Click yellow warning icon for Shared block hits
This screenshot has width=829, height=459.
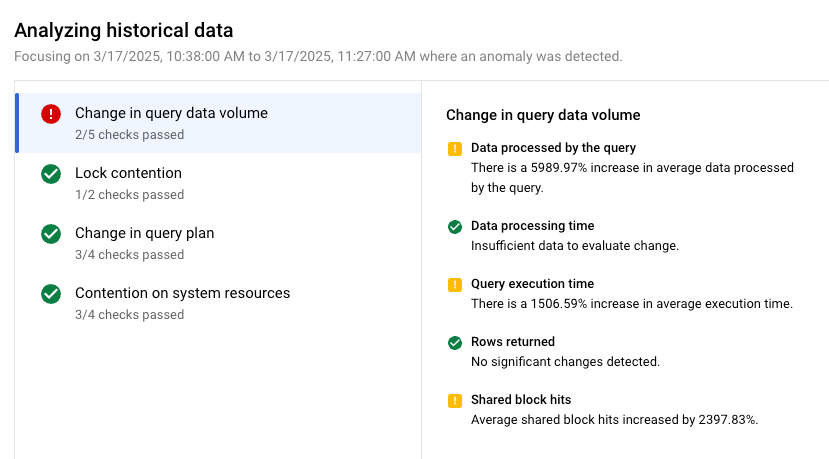(455, 401)
